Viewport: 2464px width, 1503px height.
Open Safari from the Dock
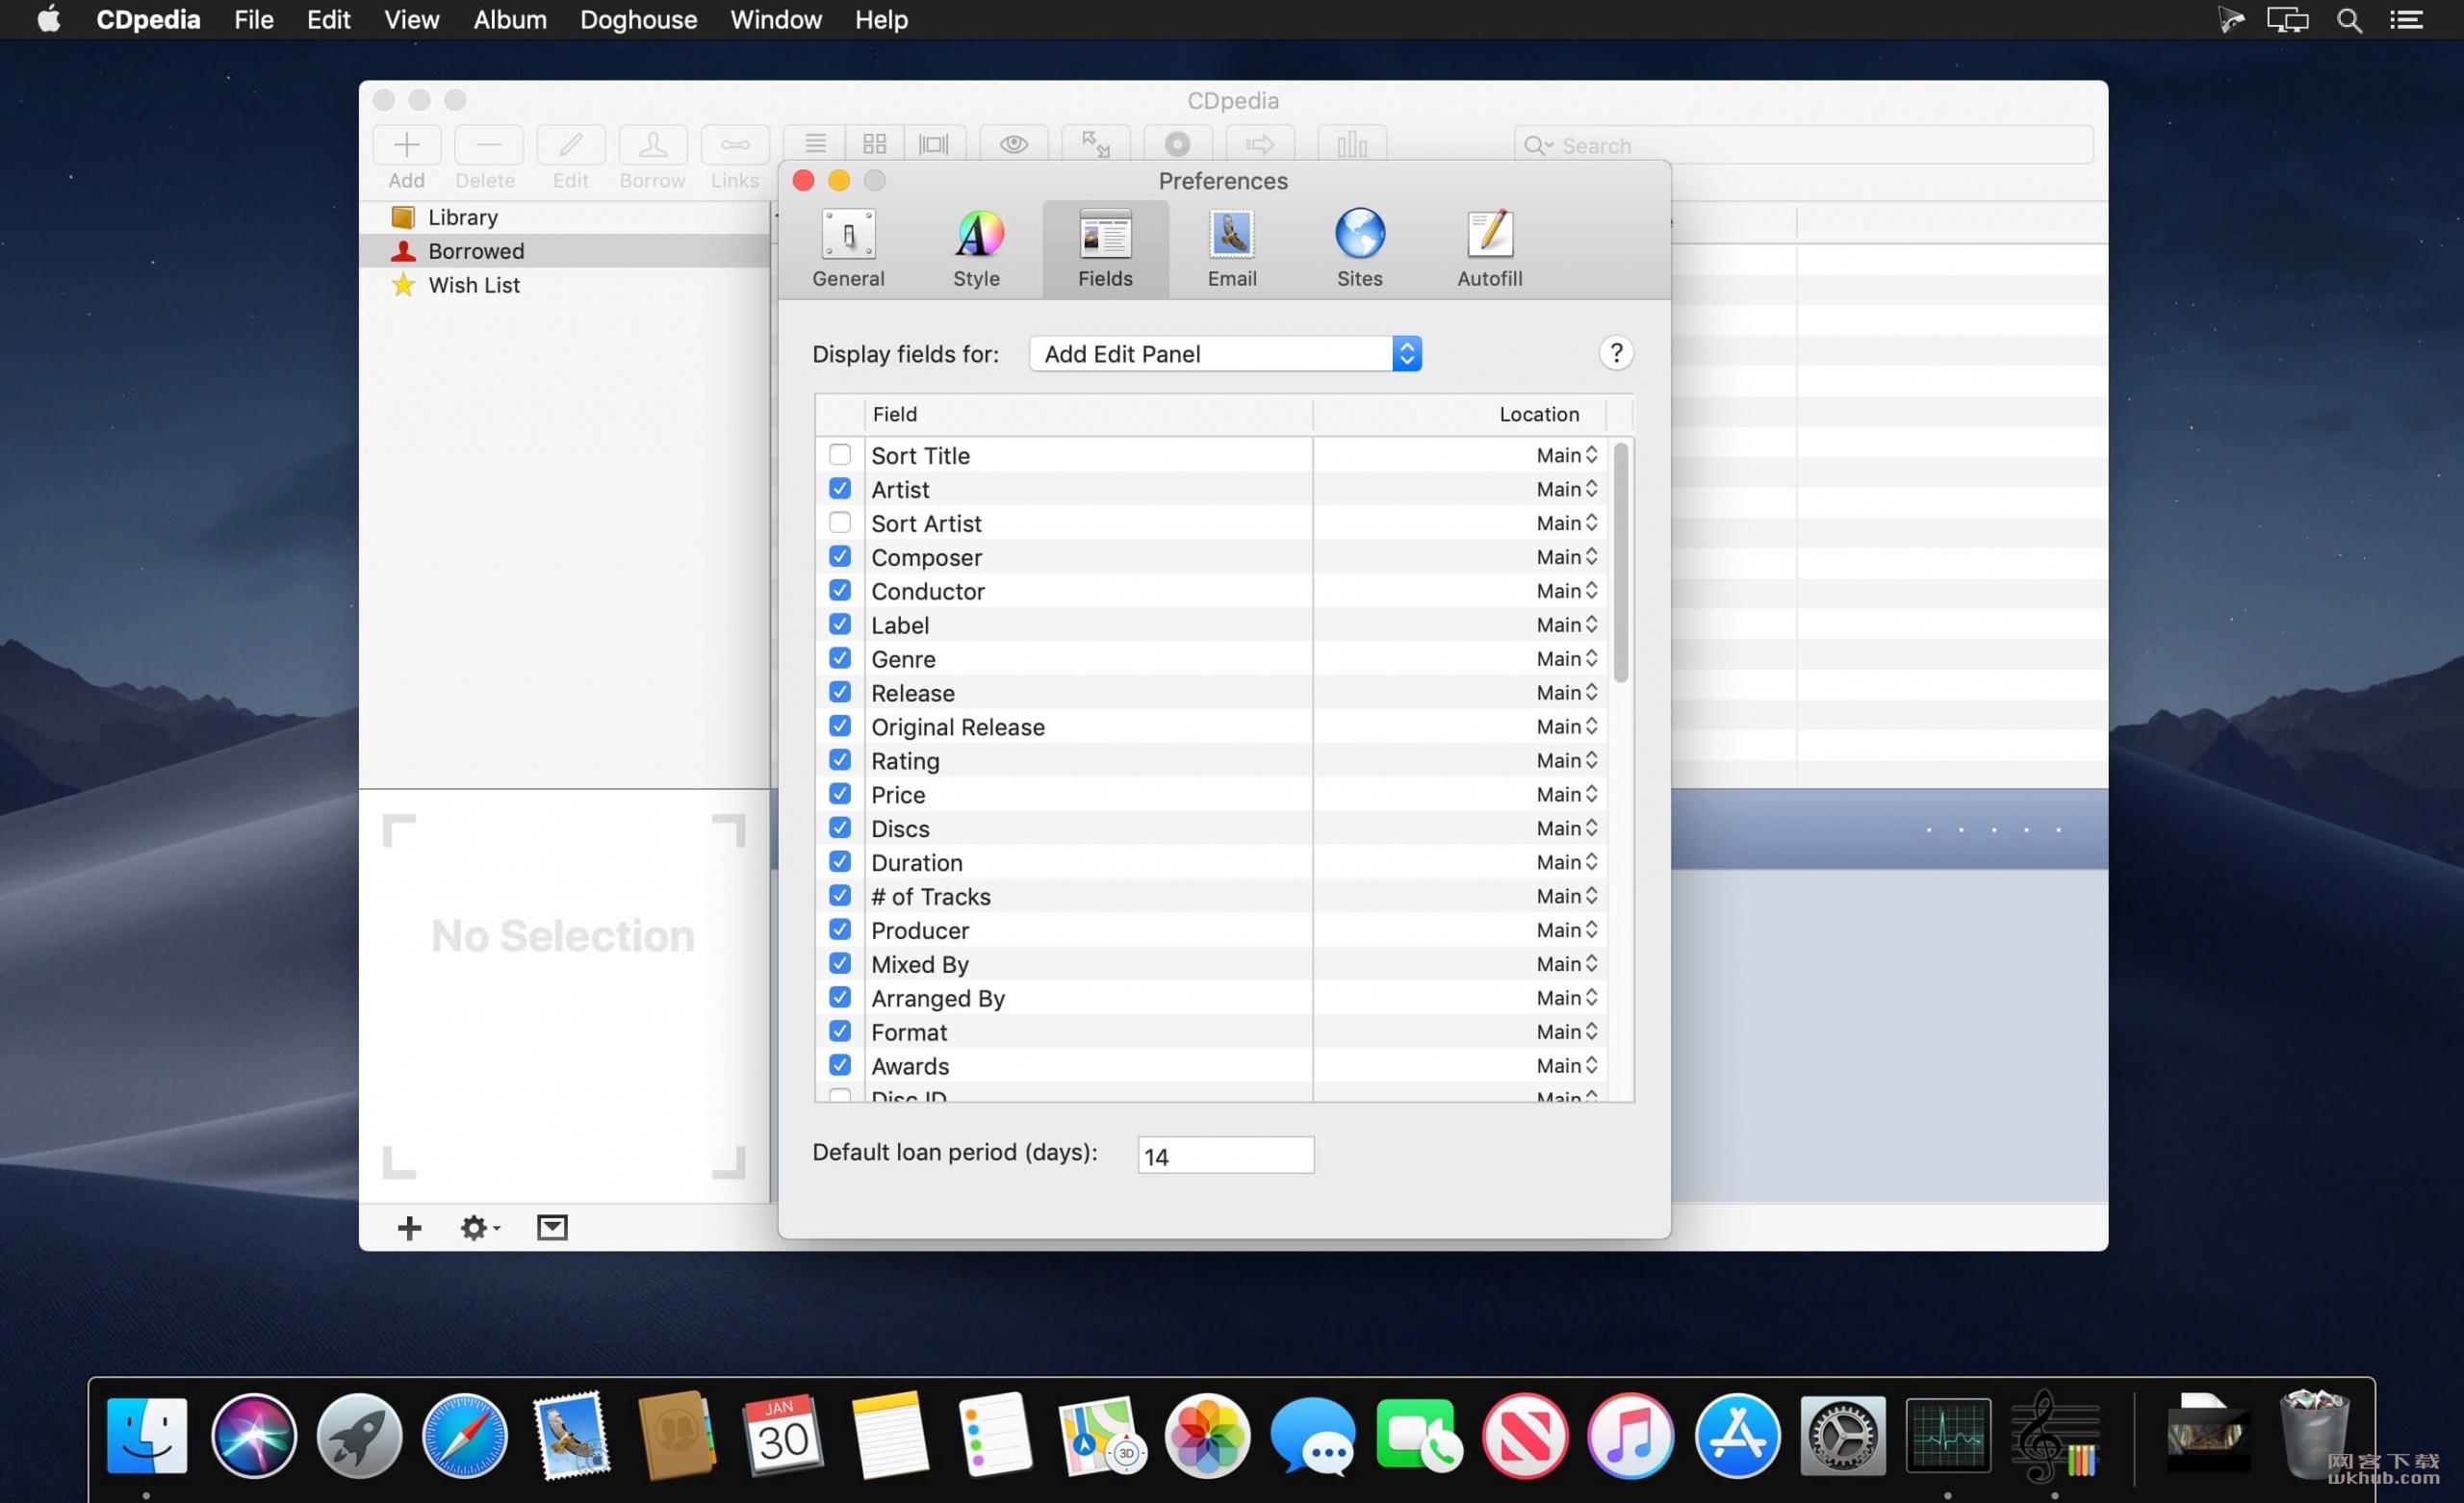pyautogui.click(x=465, y=1436)
